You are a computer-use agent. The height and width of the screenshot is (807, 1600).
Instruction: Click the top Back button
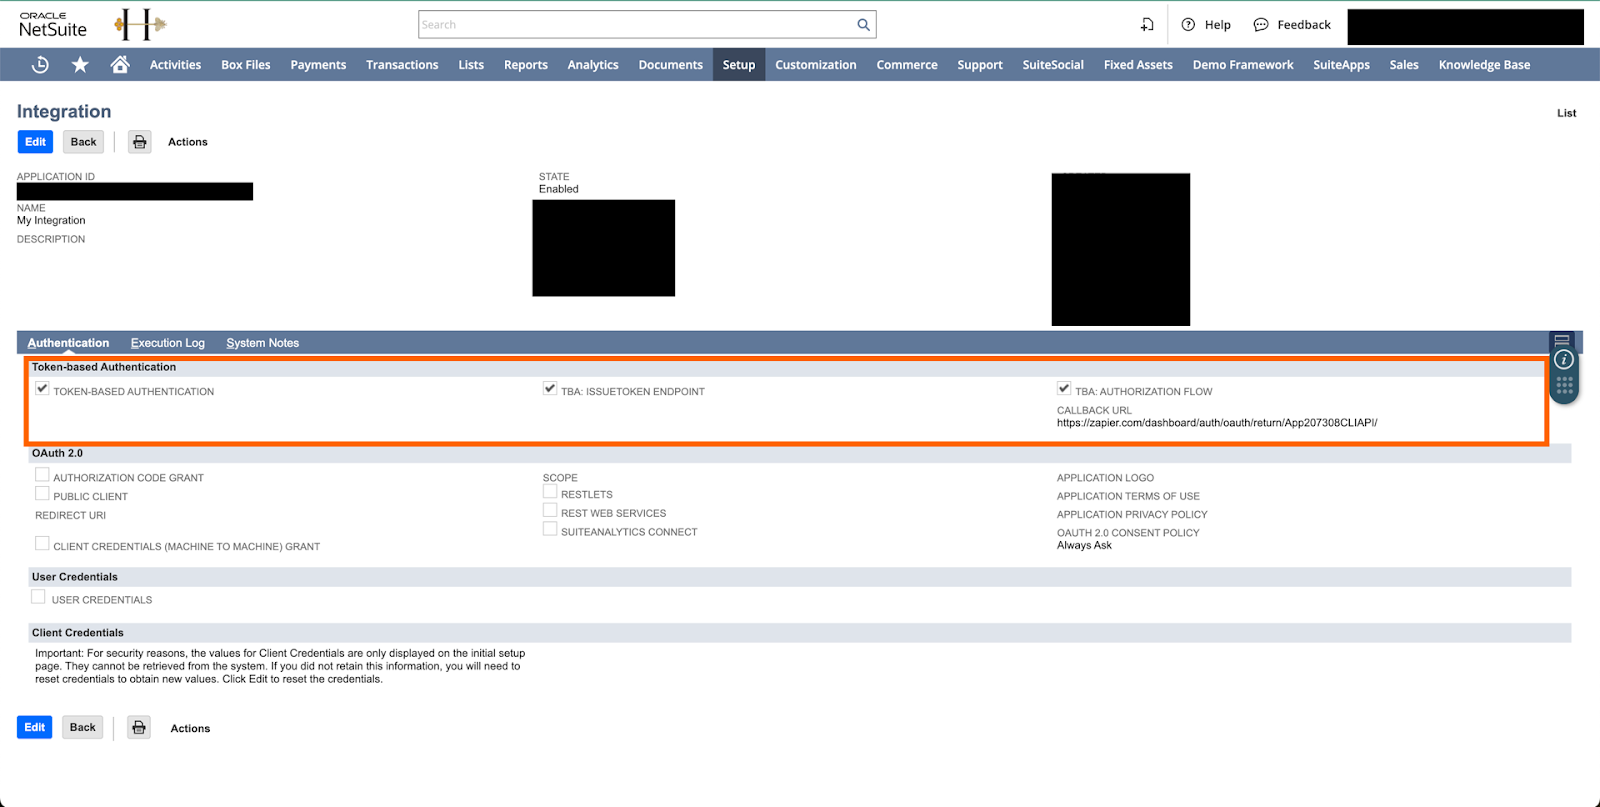tap(84, 142)
